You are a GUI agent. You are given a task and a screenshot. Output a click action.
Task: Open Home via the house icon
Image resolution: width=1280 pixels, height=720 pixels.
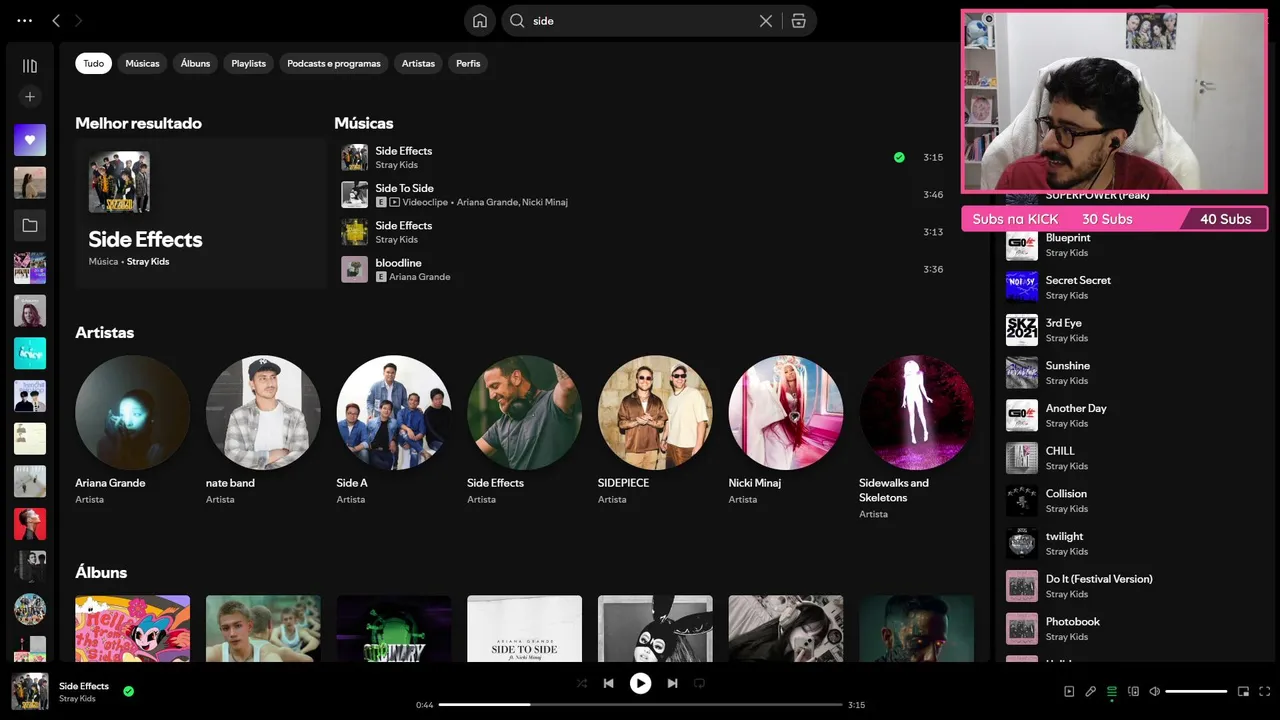(x=480, y=21)
